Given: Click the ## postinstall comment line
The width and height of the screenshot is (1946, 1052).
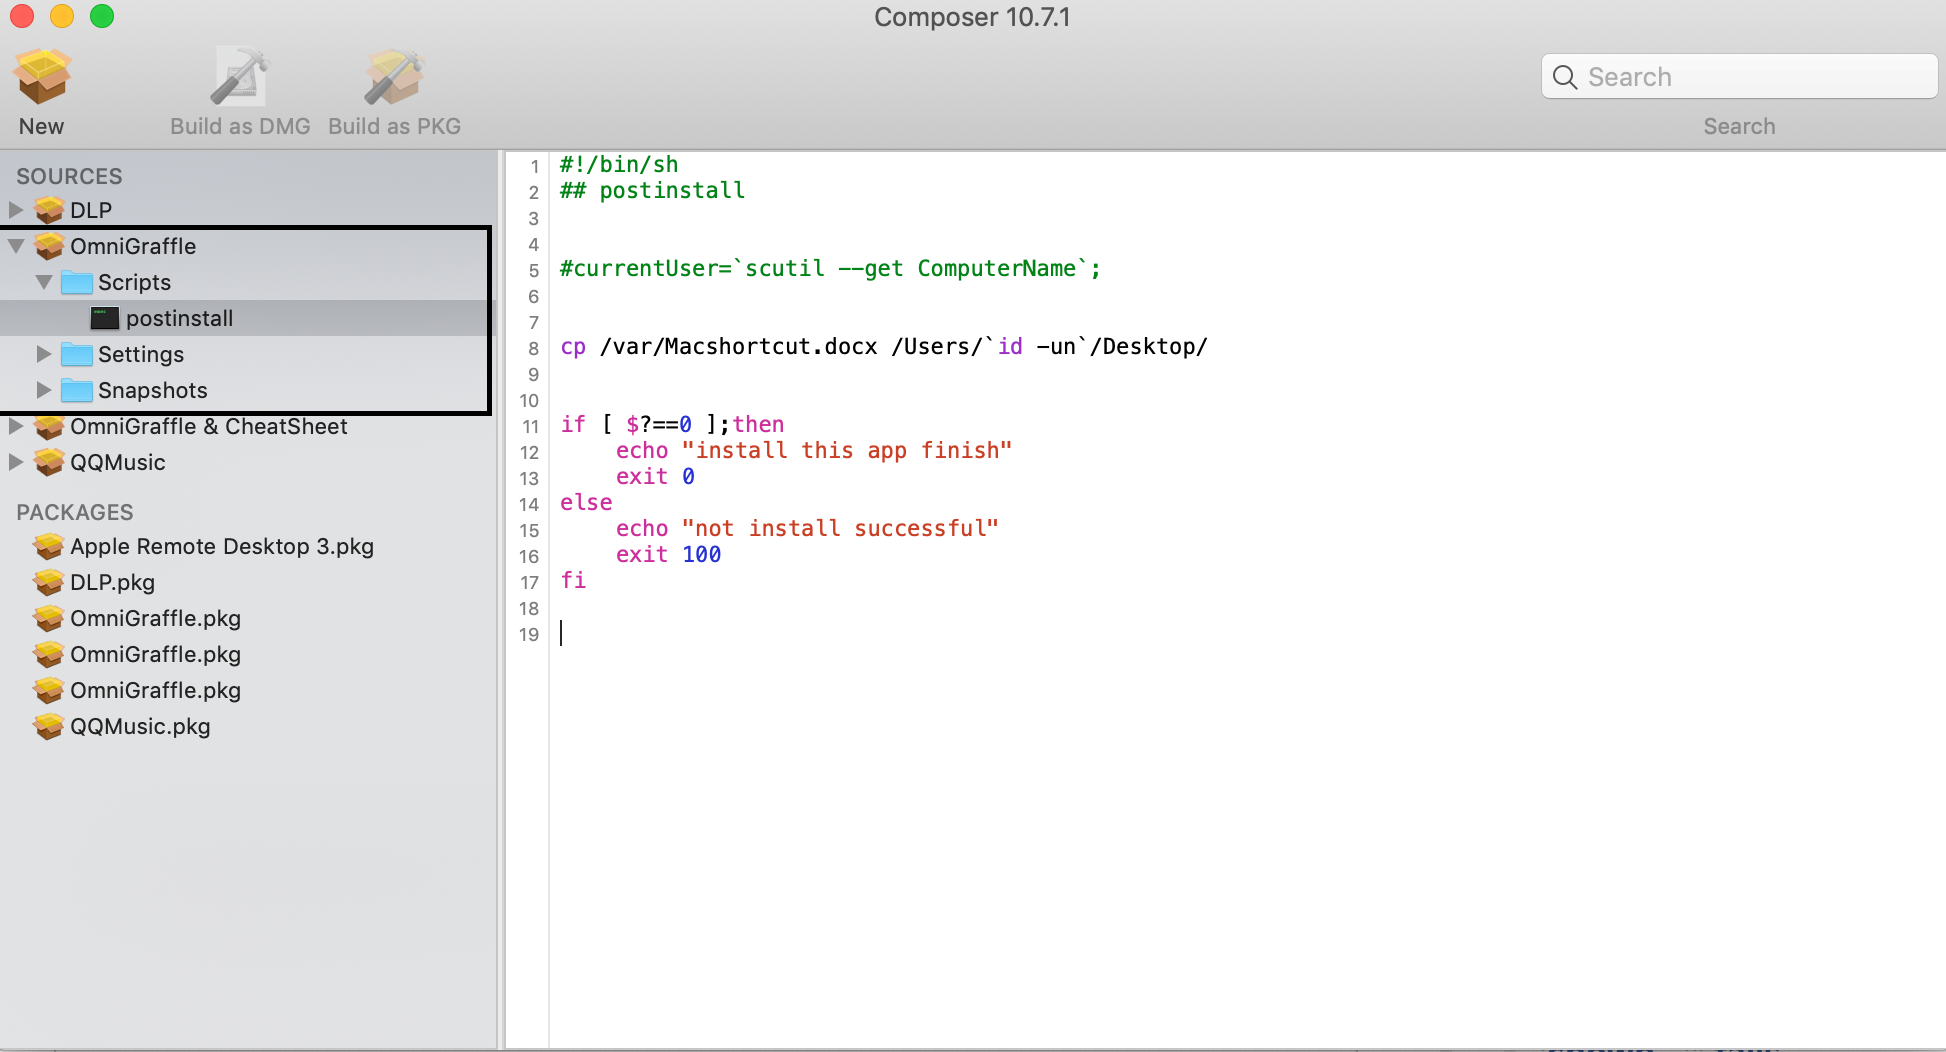Looking at the screenshot, I should [x=652, y=191].
